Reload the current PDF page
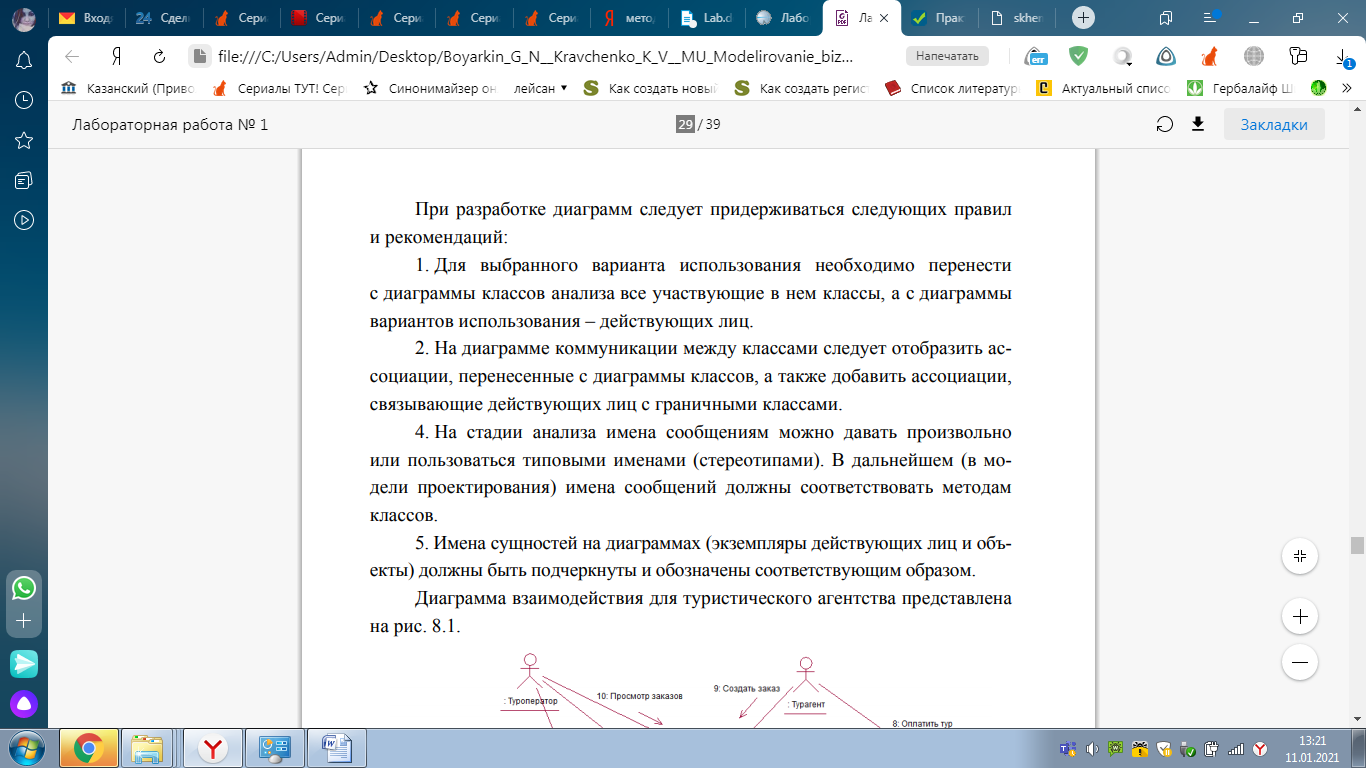1366x768 pixels. point(159,57)
